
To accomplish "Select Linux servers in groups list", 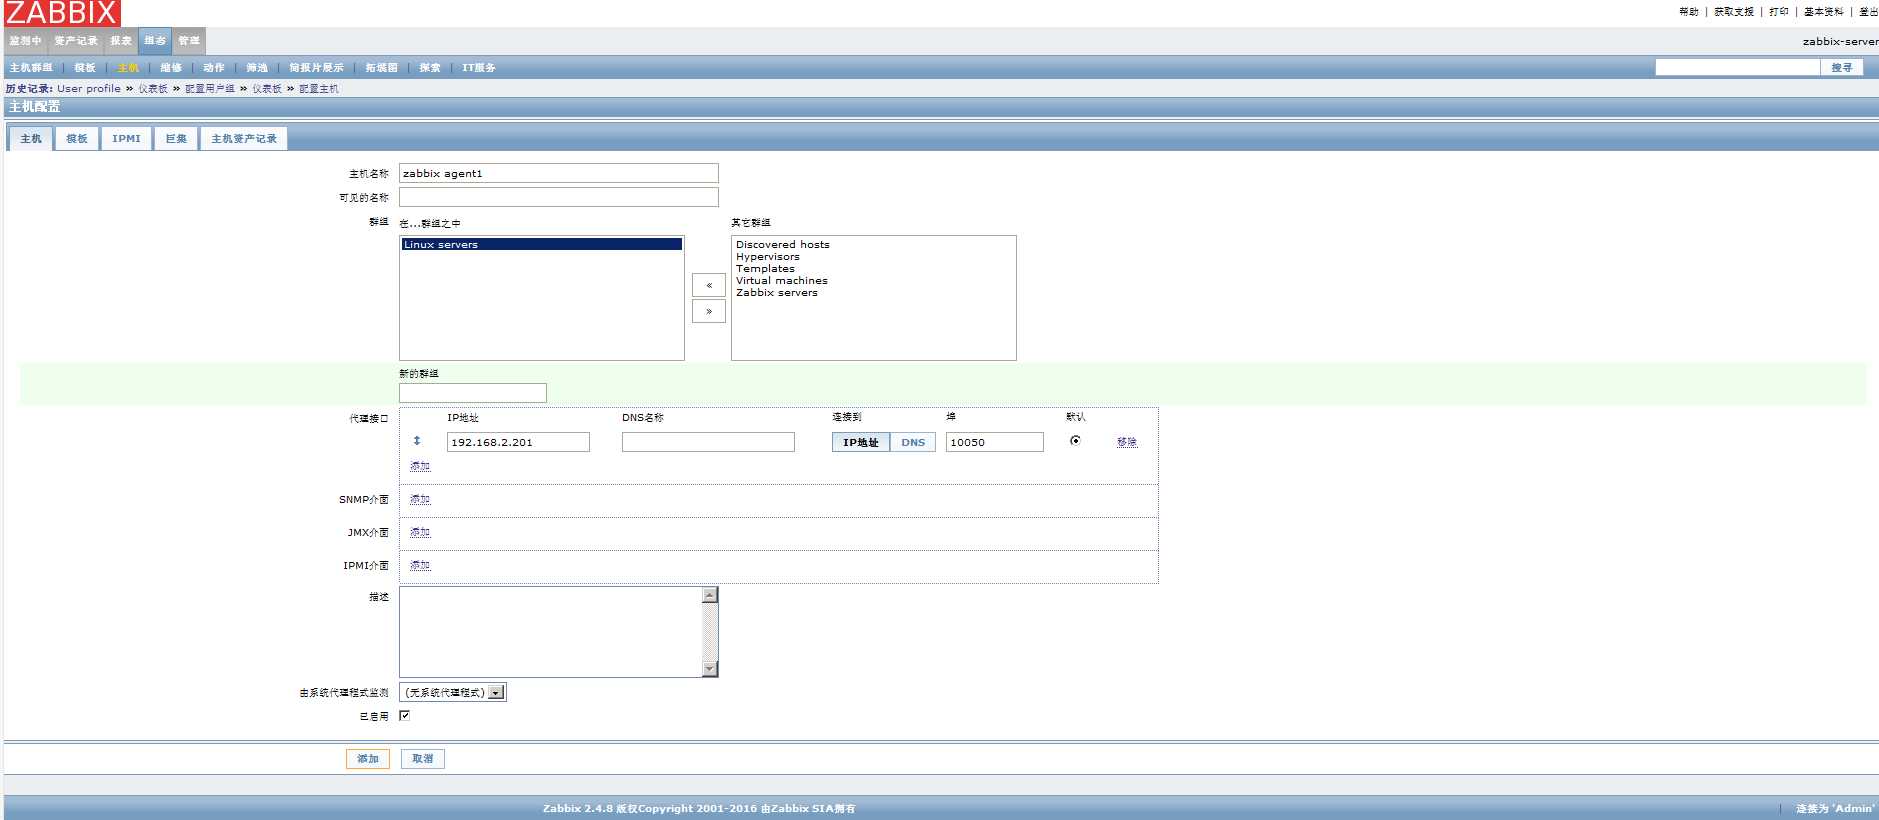I will pos(541,244).
